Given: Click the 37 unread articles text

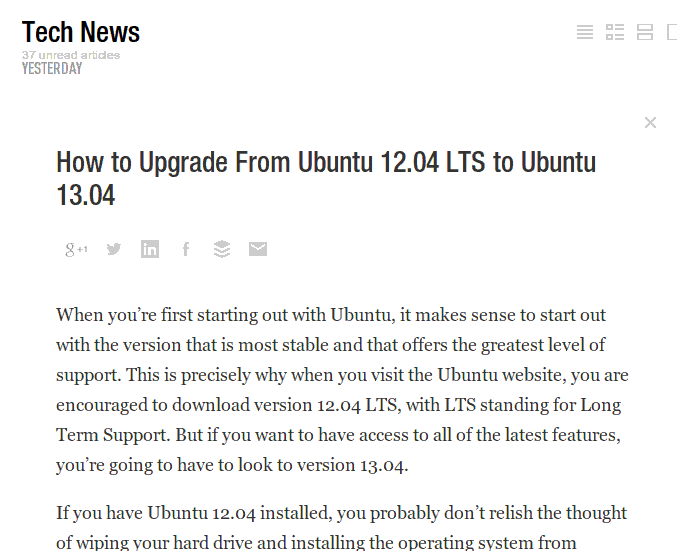Looking at the screenshot, I should pyautogui.click(x=71, y=55).
